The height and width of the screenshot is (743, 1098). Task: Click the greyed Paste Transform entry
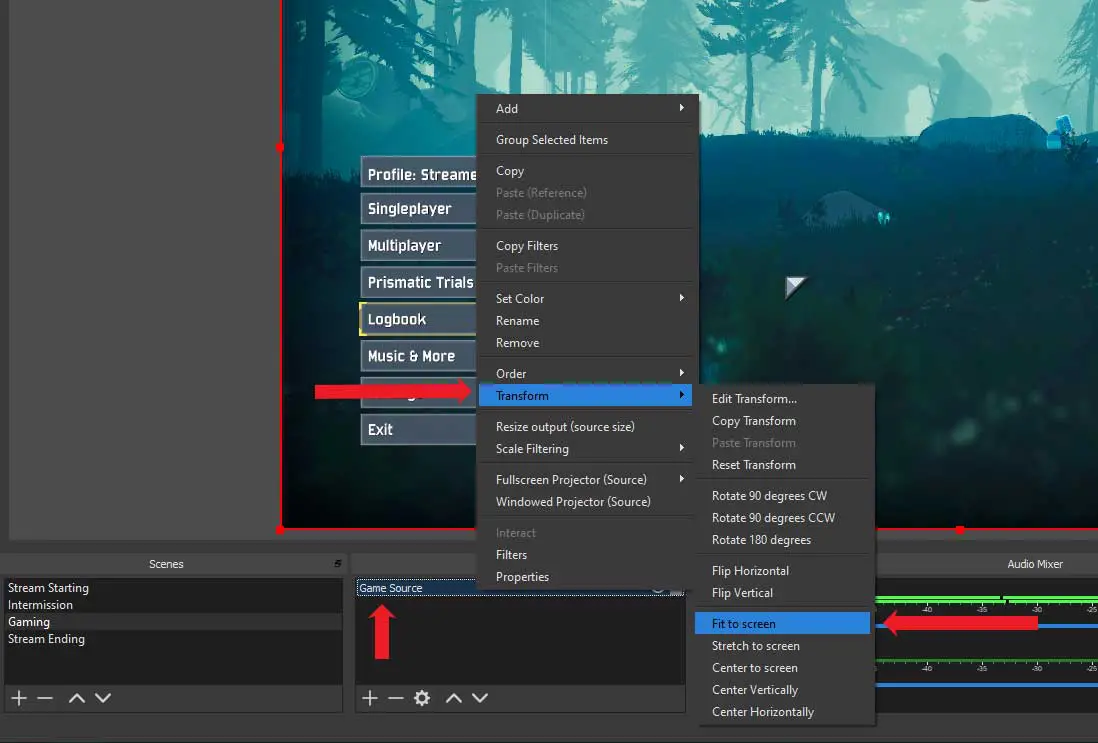tap(784, 443)
